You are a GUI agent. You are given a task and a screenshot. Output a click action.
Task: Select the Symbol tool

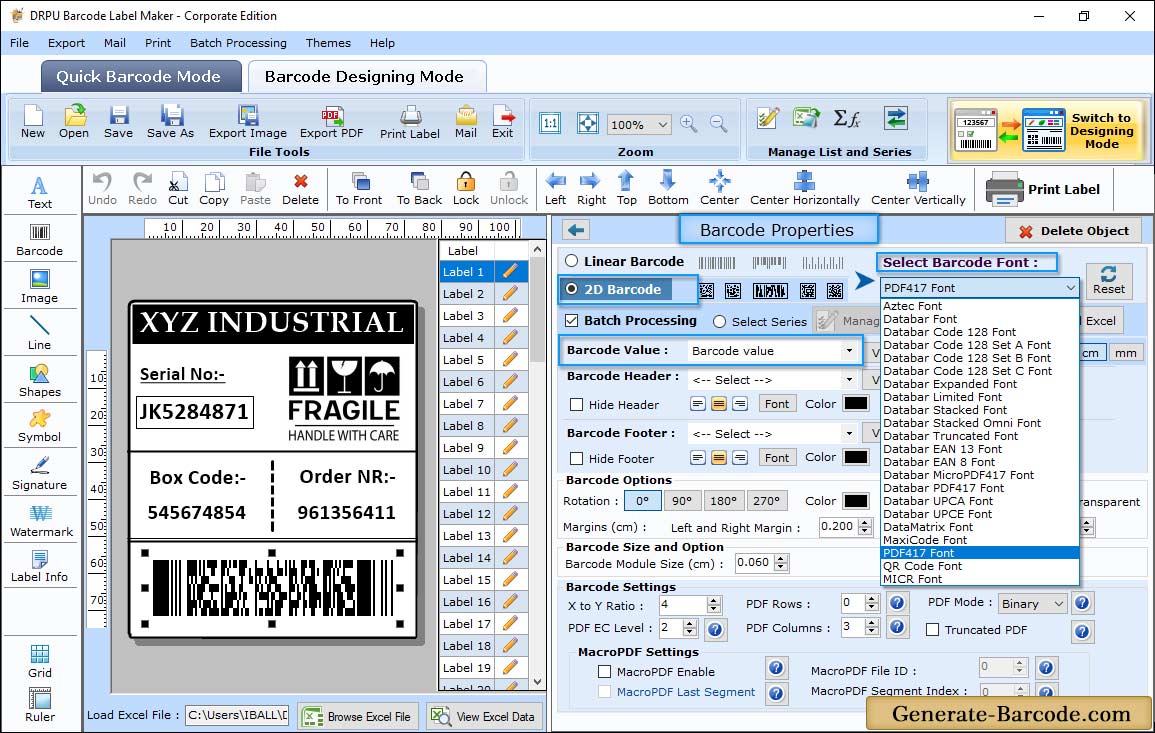40,427
